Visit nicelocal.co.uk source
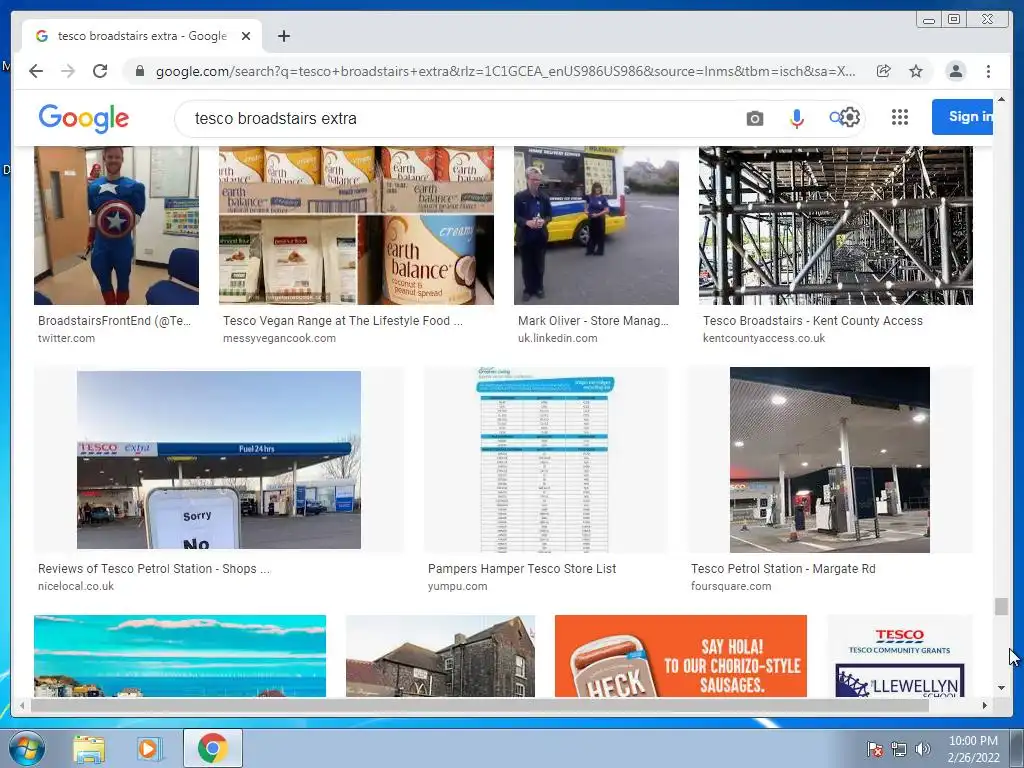1024x768 pixels. pyautogui.click(x=76, y=586)
